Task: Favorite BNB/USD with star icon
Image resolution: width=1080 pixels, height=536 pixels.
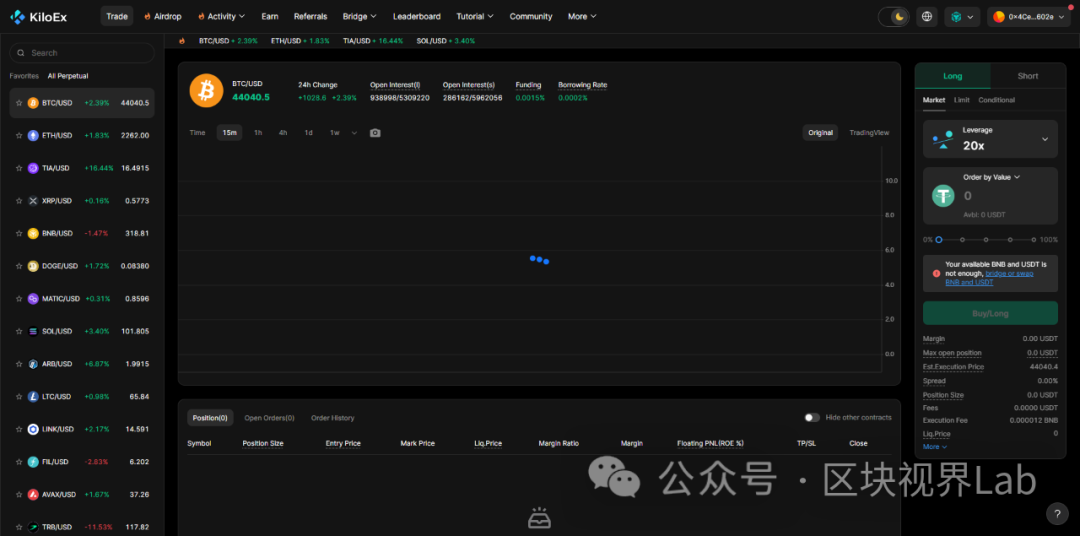Action: point(19,234)
